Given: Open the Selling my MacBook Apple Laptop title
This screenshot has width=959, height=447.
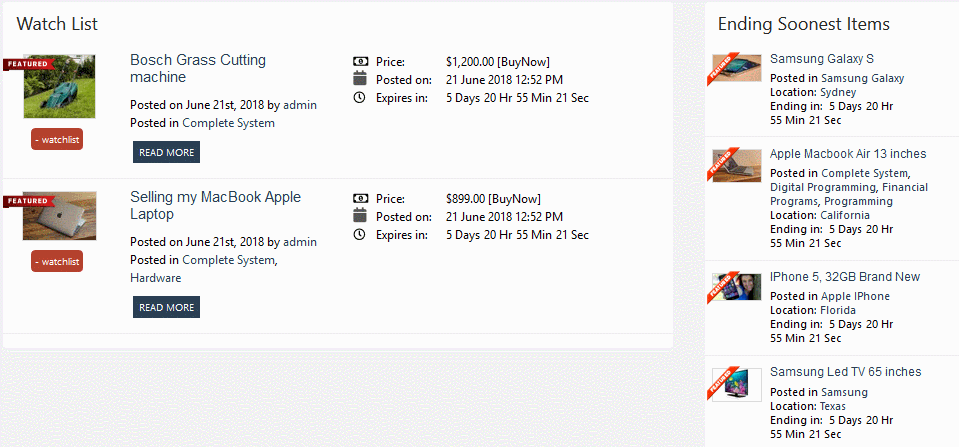Looking at the screenshot, I should (x=215, y=205).
